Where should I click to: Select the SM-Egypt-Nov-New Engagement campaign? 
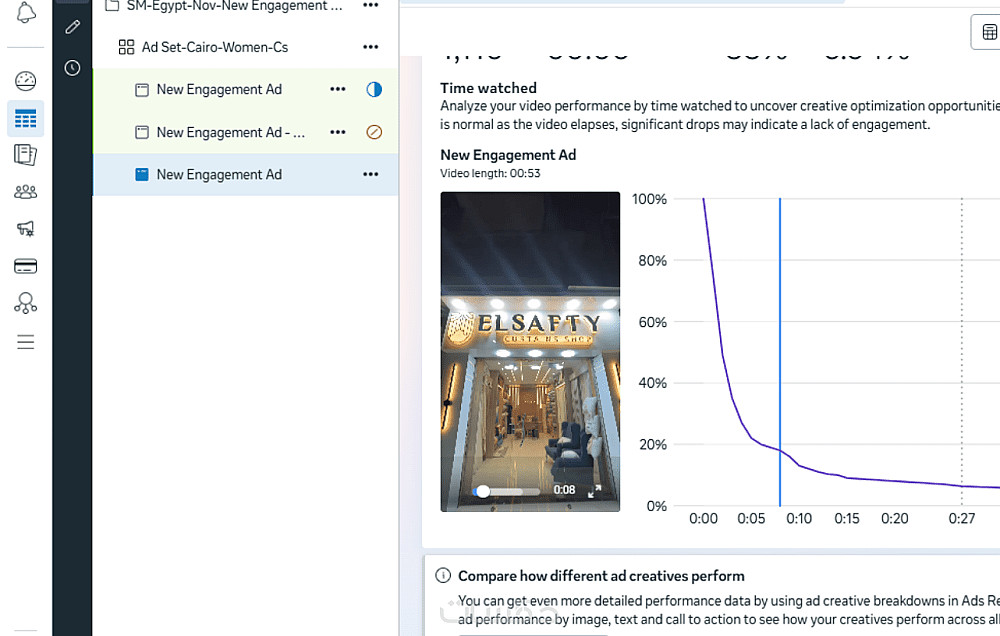[234, 6]
